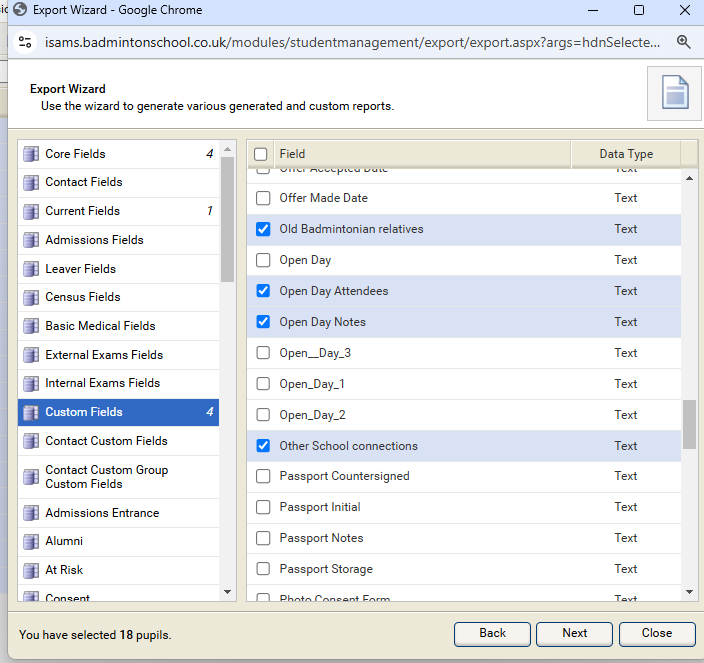Check the Offer Made Date checkbox
Image resolution: width=704 pixels, height=663 pixels.
[263, 198]
